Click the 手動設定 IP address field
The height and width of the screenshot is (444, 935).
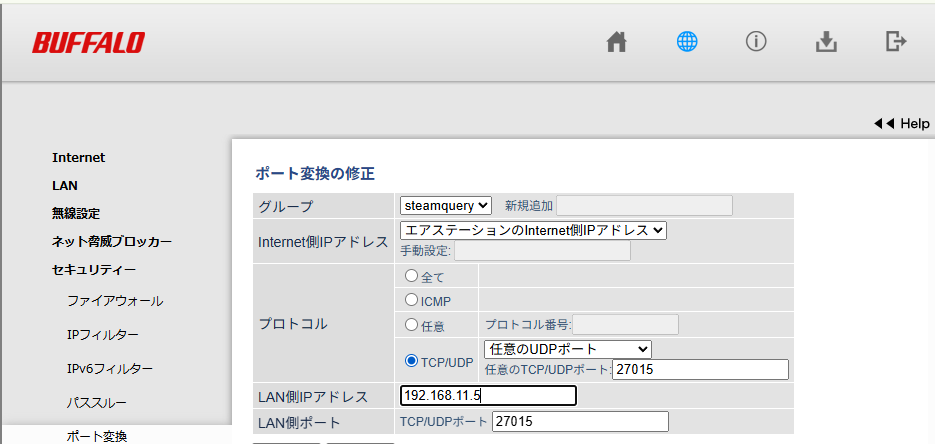542,251
